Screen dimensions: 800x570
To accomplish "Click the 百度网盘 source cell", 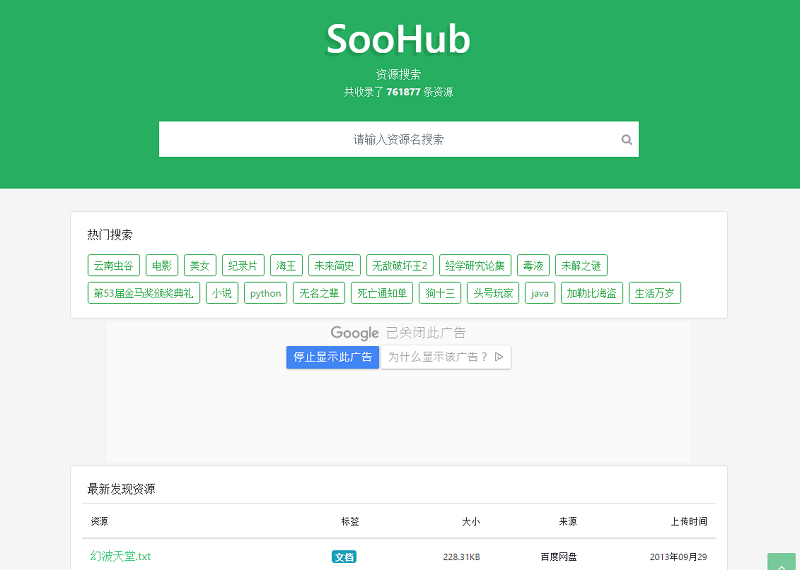I will [559, 557].
